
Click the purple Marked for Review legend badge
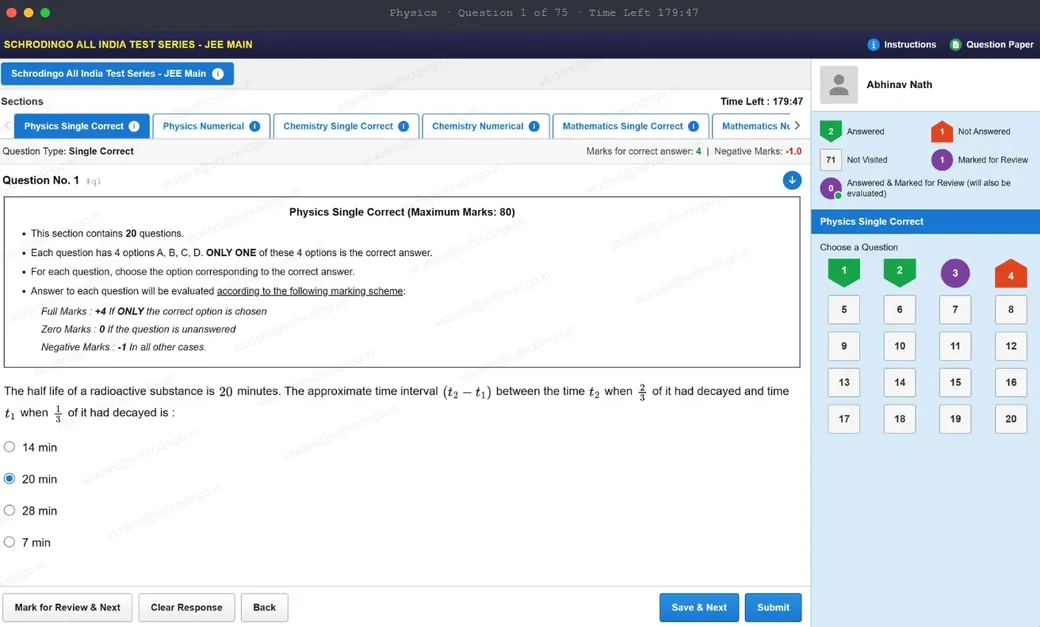tap(942, 160)
